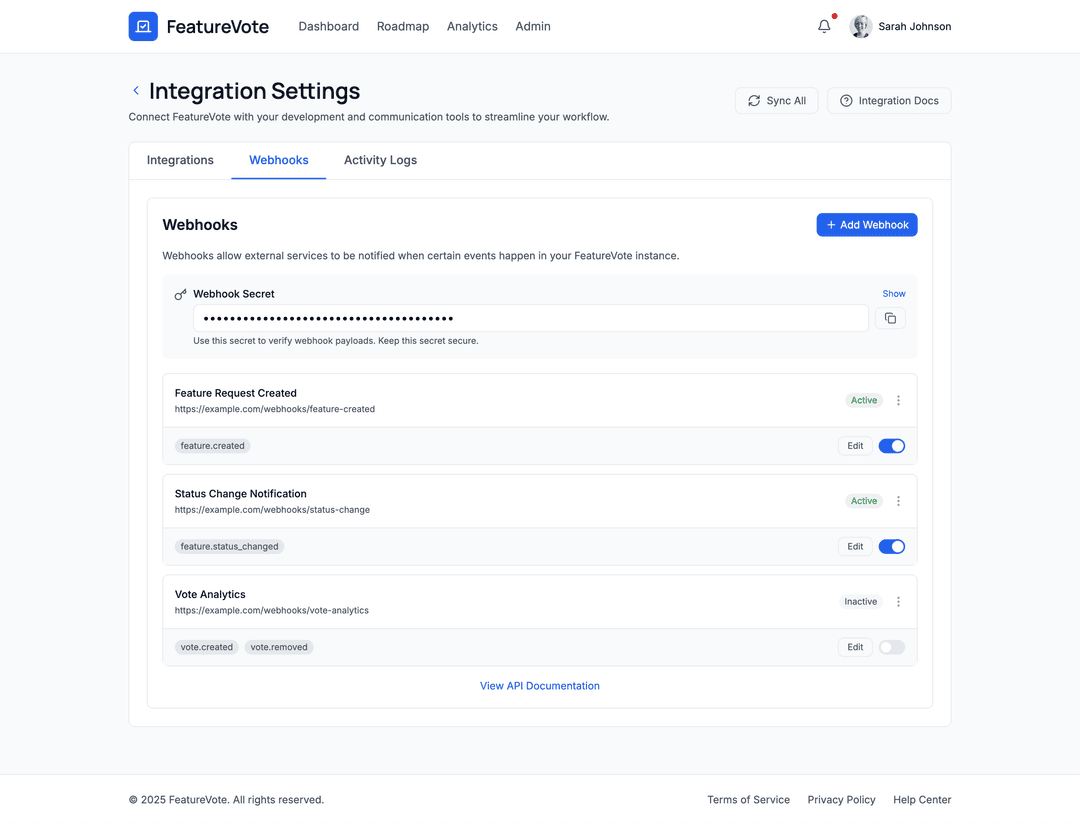The image size is (1080, 825).
Task: Open the Analytics menu item
Action: (x=472, y=27)
